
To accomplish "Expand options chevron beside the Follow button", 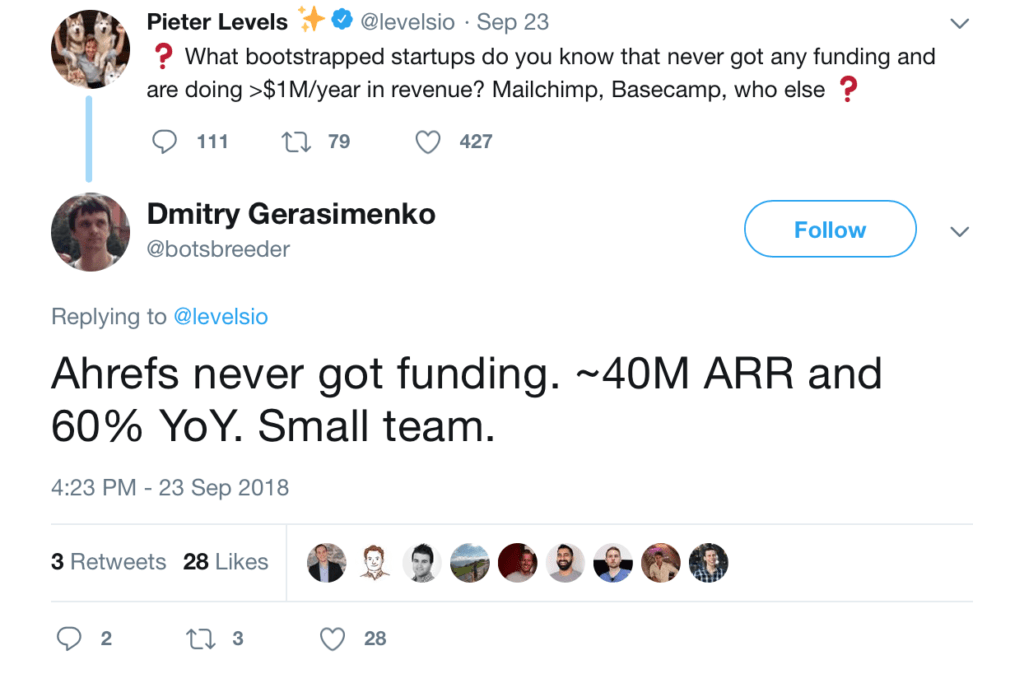I will 959,232.
